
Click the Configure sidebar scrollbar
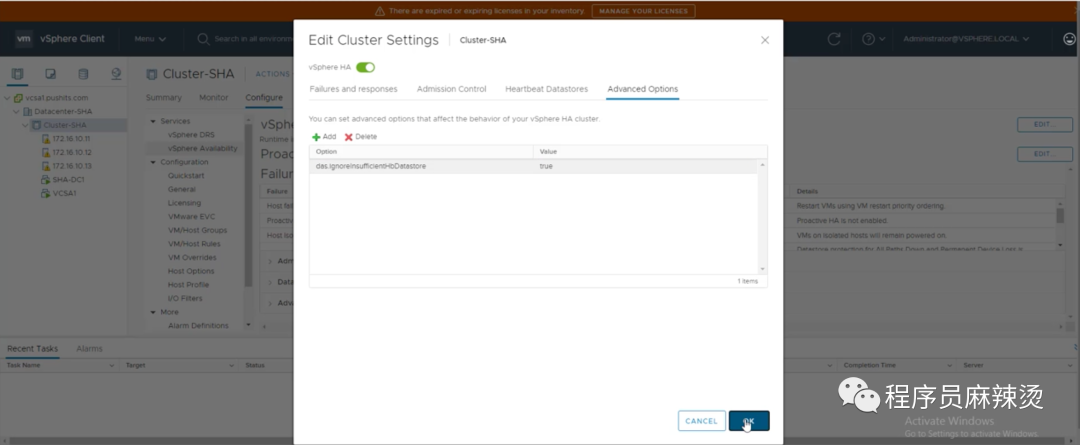(249, 207)
